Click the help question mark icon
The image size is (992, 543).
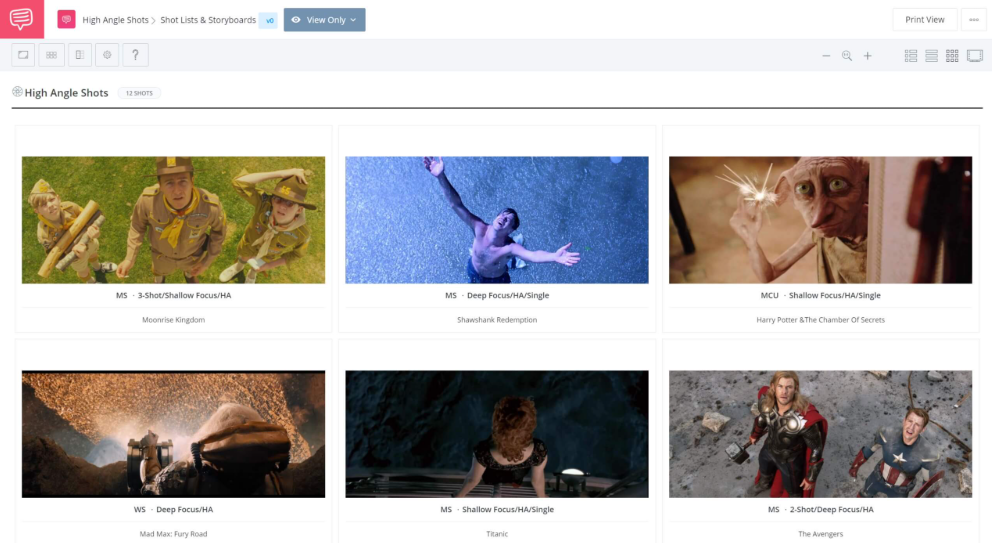click(135, 55)
